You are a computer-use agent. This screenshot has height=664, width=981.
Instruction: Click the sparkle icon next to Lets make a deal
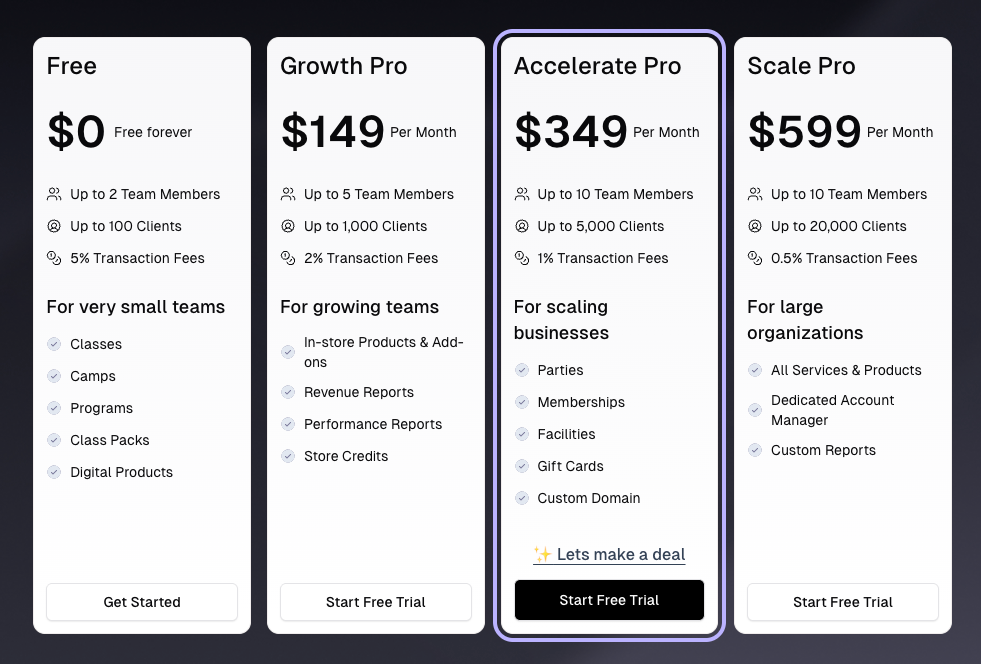[541, 554]
